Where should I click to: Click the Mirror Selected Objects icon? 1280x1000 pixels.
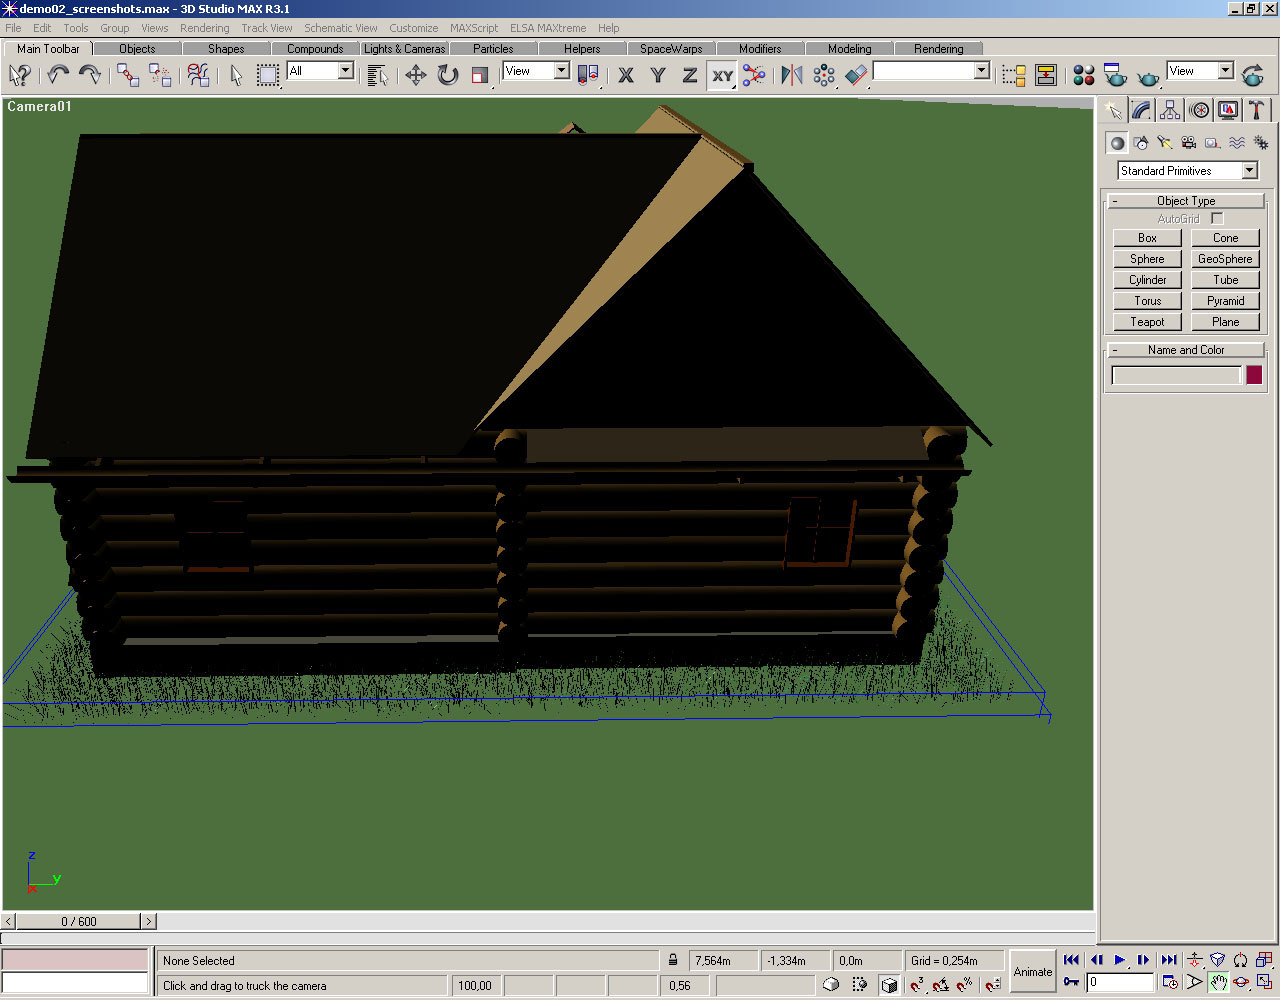pos(792,75)
